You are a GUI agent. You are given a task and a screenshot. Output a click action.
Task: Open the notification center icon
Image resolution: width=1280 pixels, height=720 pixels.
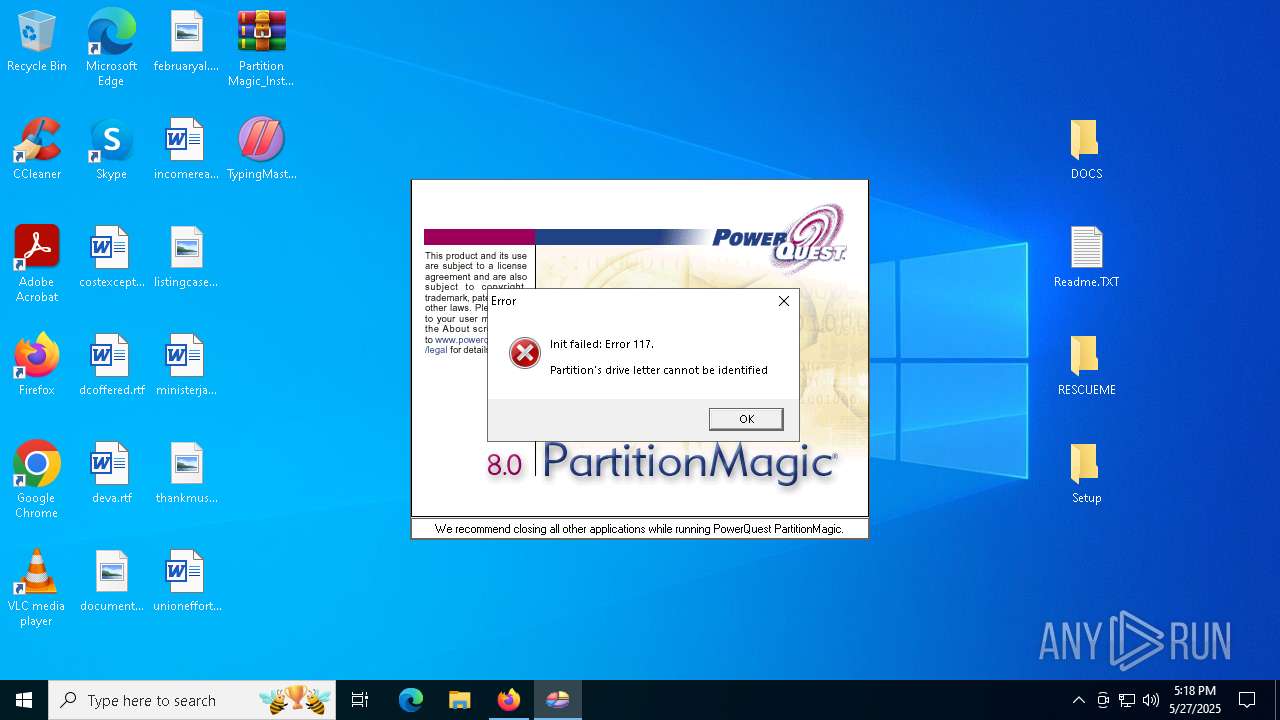pyautogui.click(x=1247, y=700)
